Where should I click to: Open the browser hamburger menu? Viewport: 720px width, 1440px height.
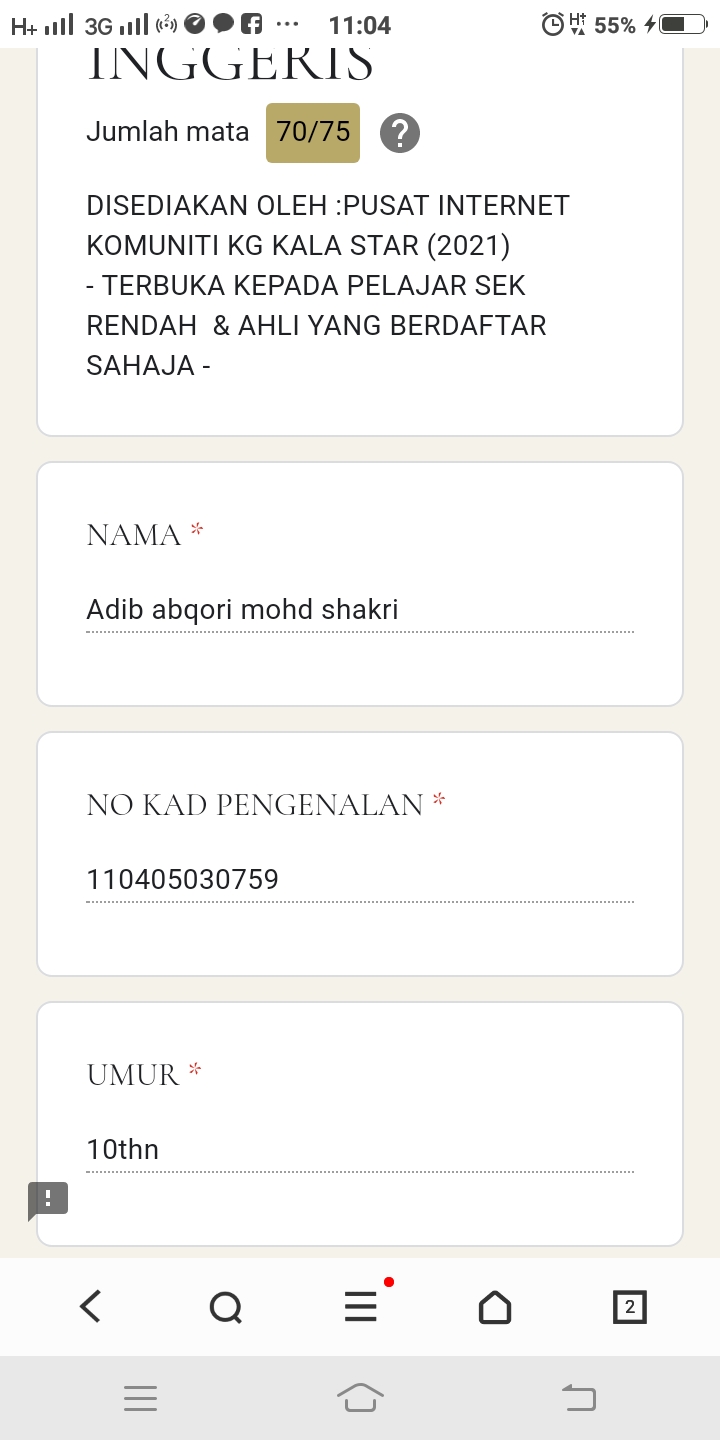361,1306
